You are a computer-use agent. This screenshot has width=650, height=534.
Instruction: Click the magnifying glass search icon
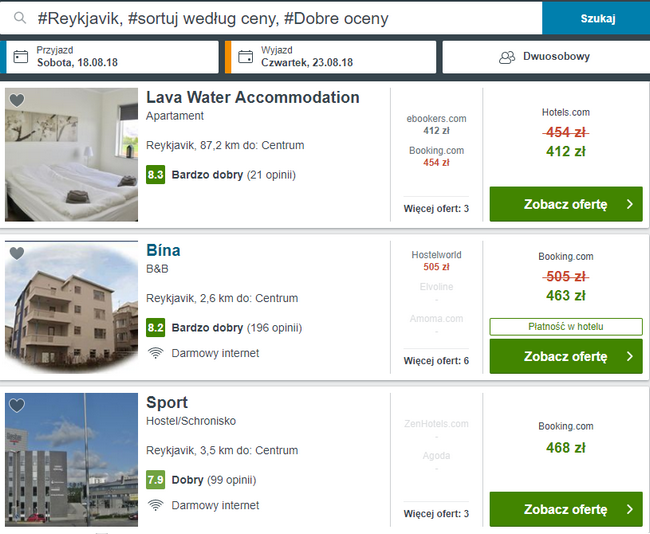(x=20, y=18)
